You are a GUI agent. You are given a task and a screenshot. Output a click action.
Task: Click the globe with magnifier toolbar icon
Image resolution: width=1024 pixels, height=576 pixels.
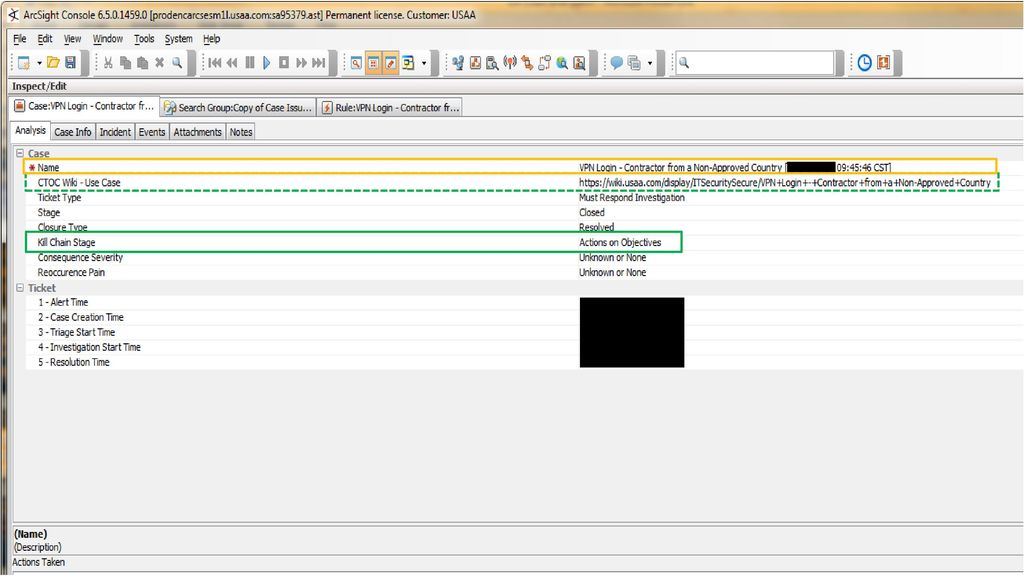tap(562, 63)
